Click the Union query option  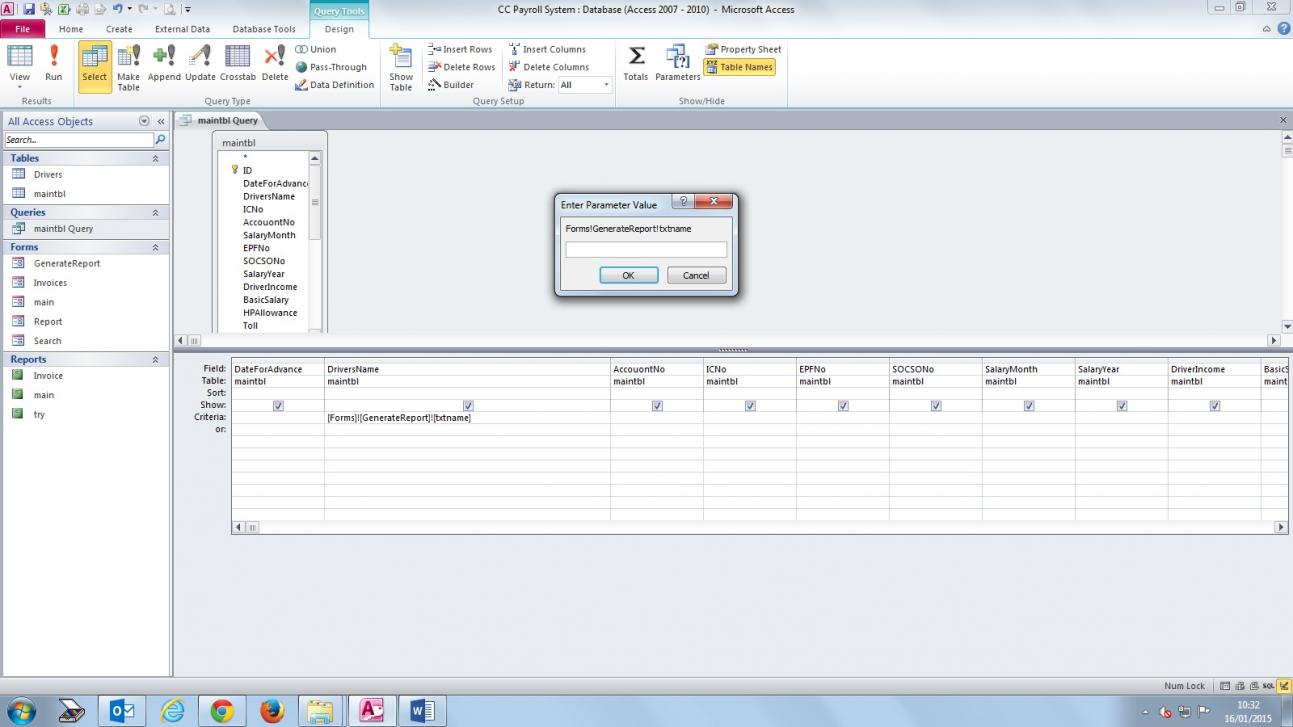point(316,49)
